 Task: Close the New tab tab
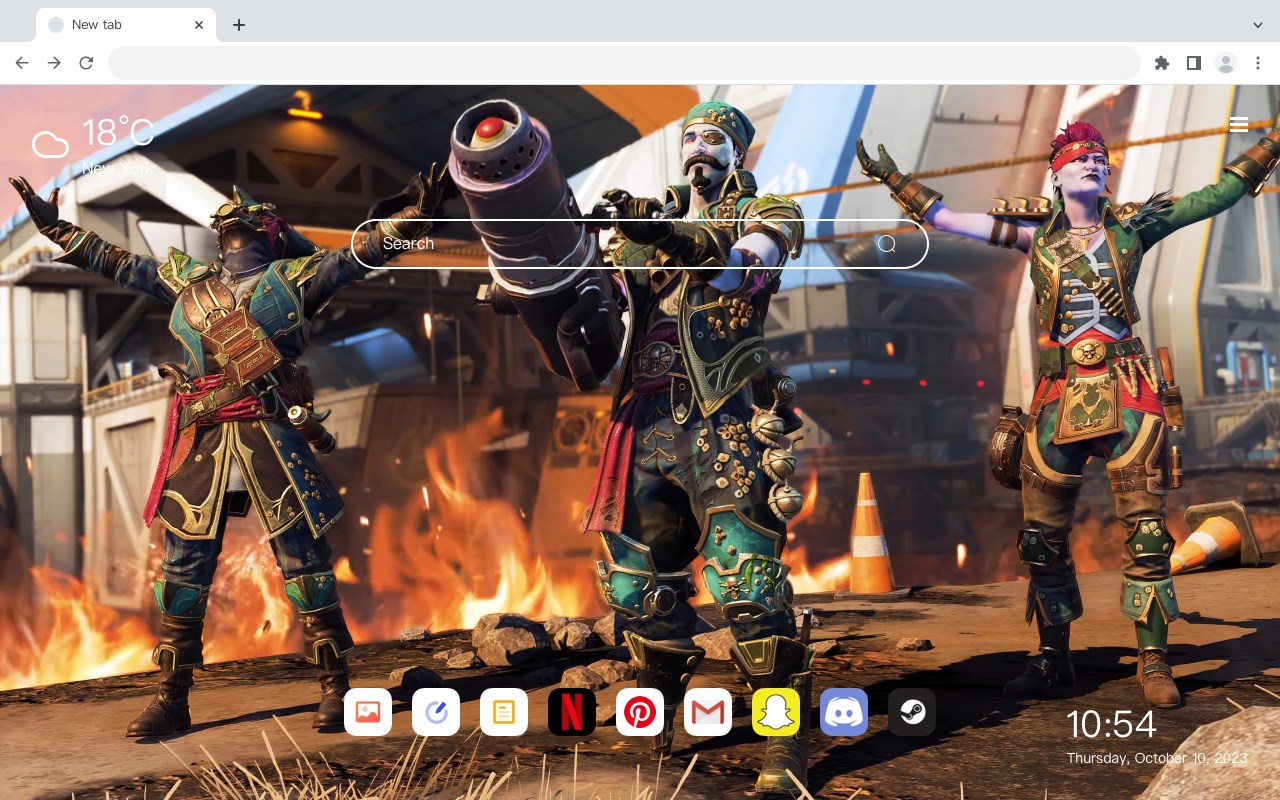tap(199, 25)
